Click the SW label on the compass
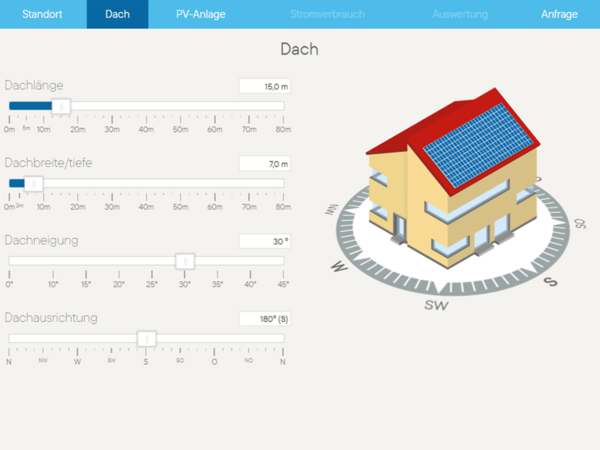Image resolution: width=600 pixels, height=450 pixels. (x=436, y=305)
